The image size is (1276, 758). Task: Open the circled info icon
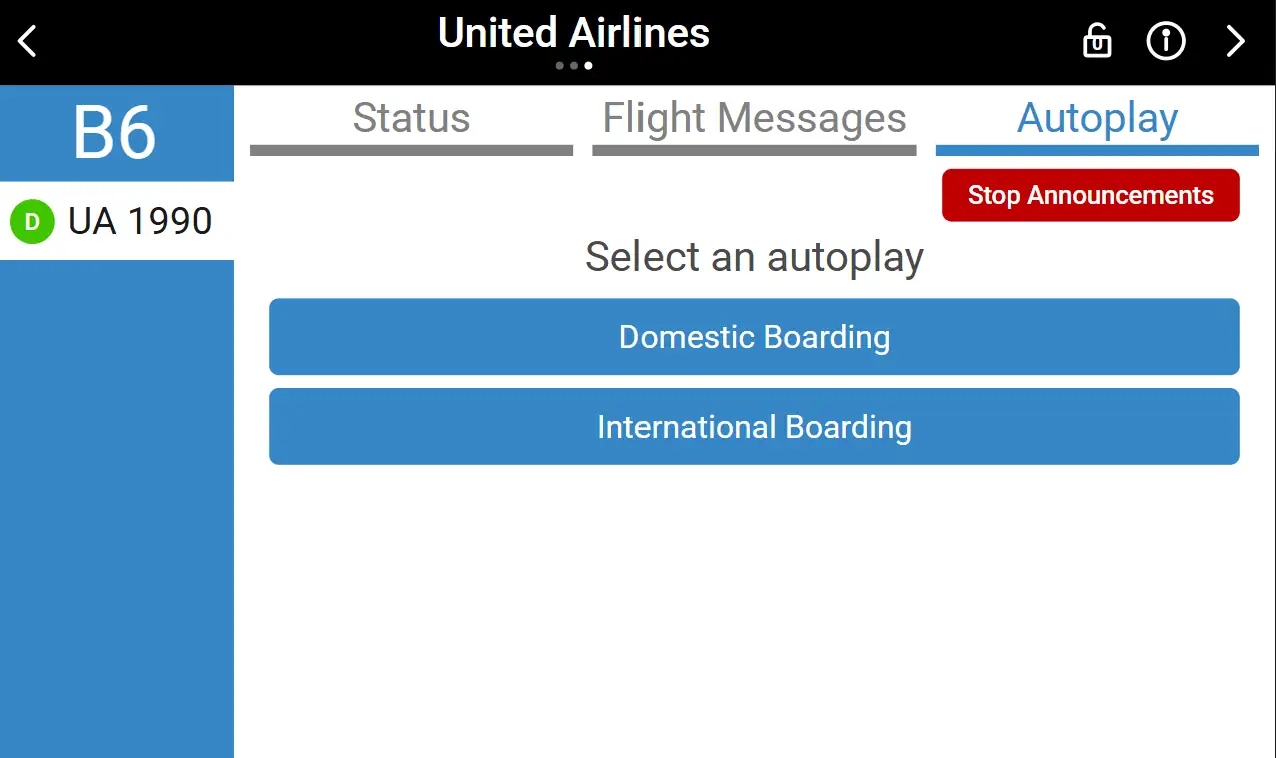[x=1166, y=41]
